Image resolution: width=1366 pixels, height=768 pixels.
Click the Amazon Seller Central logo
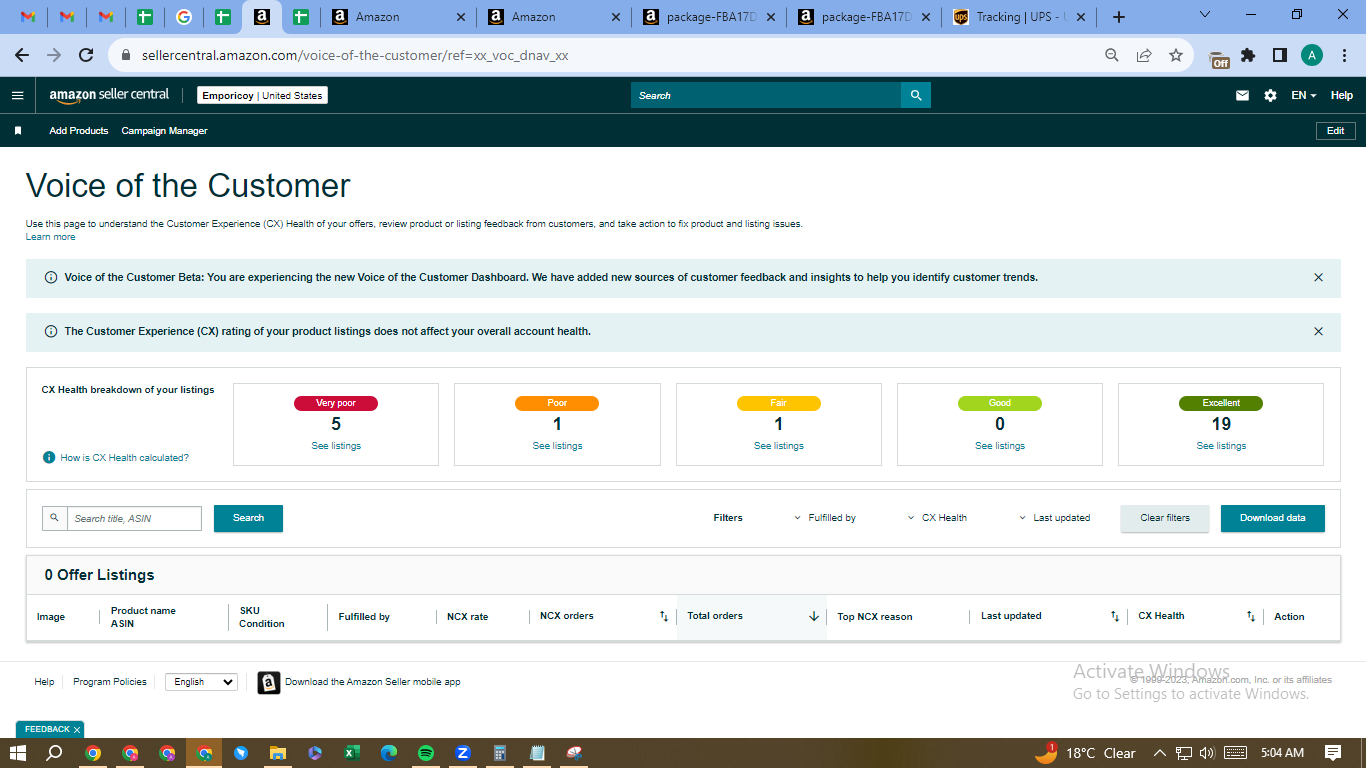pos(110,95)
